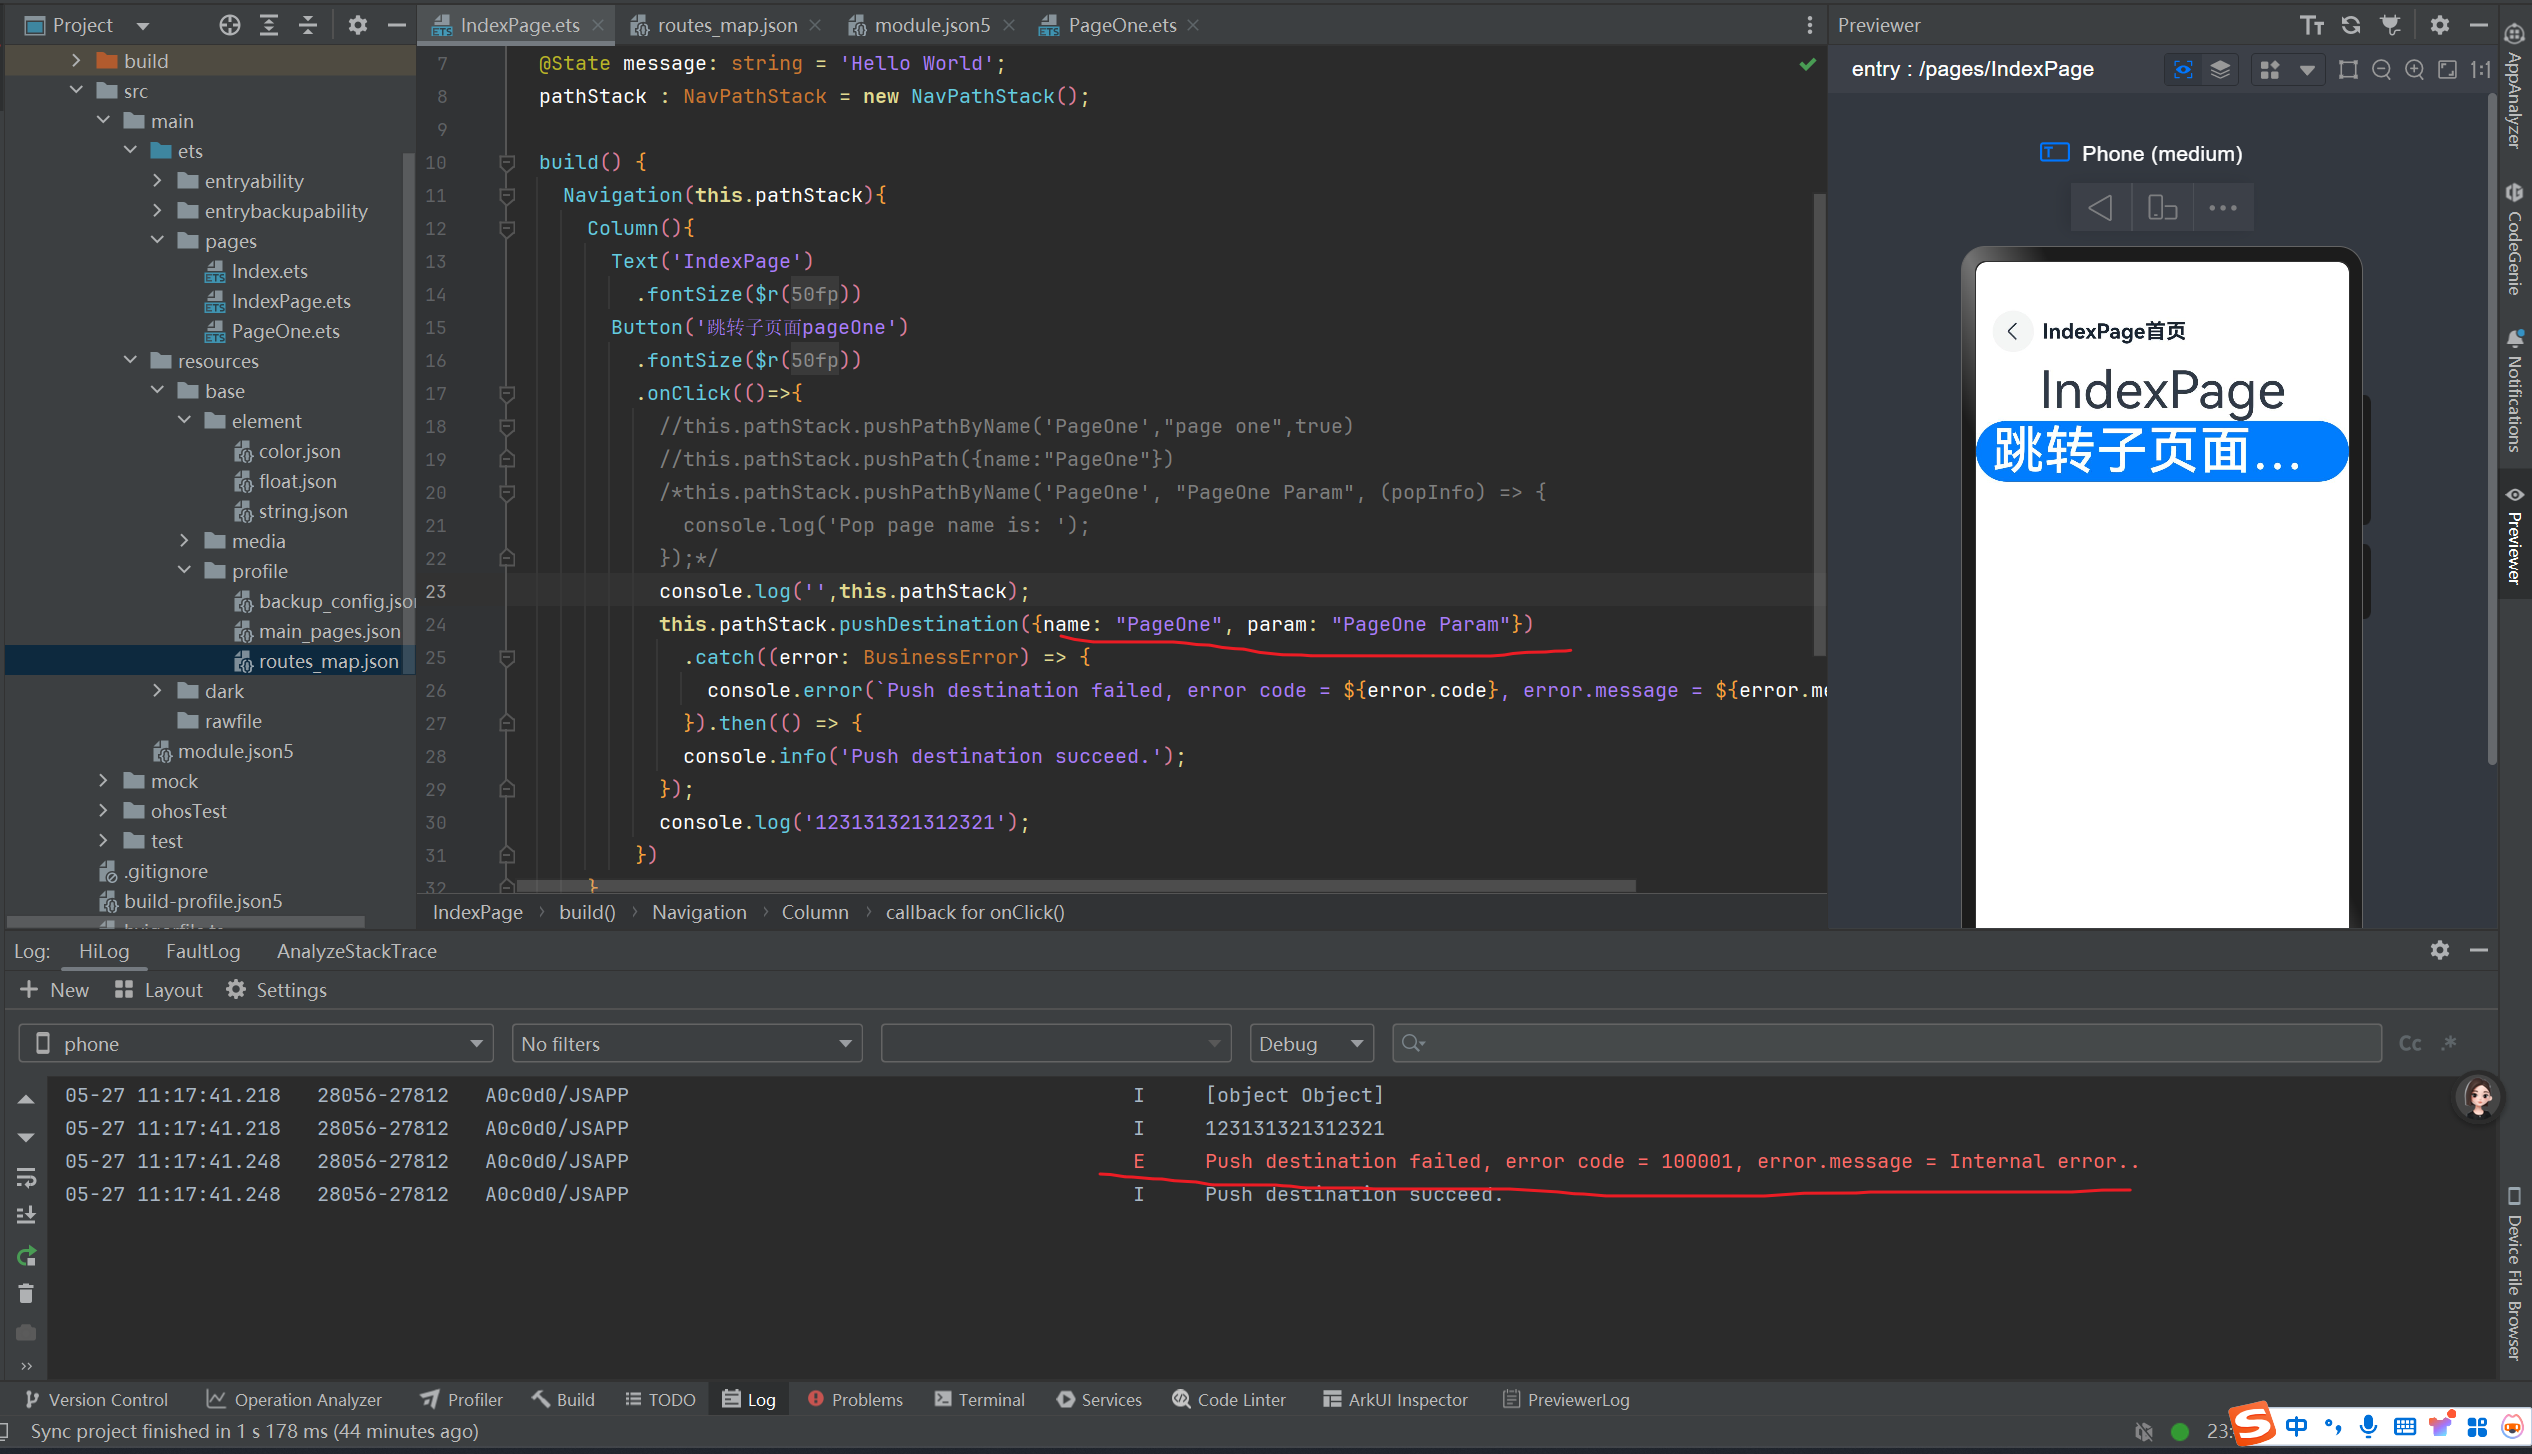
Task: Click the log search input field
Action: click(x=1885, y=1044)
